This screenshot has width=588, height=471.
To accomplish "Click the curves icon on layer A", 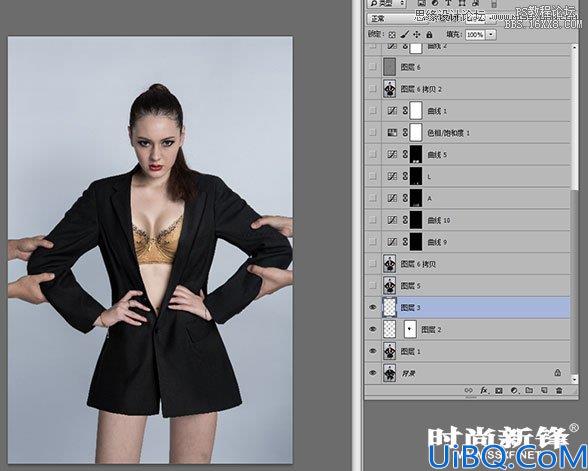I will [392, 198].
